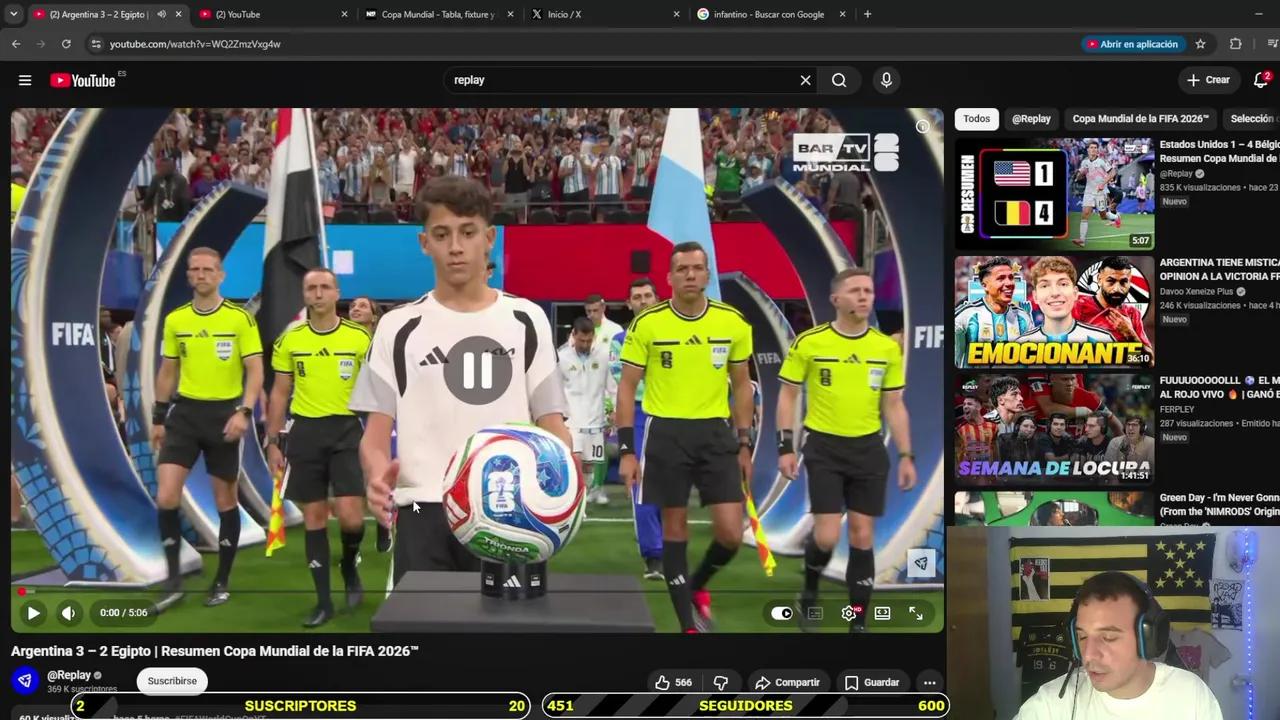1280x720 pixels.
Task: Bookmark this page with star icon
Action: coord(1200,44)
